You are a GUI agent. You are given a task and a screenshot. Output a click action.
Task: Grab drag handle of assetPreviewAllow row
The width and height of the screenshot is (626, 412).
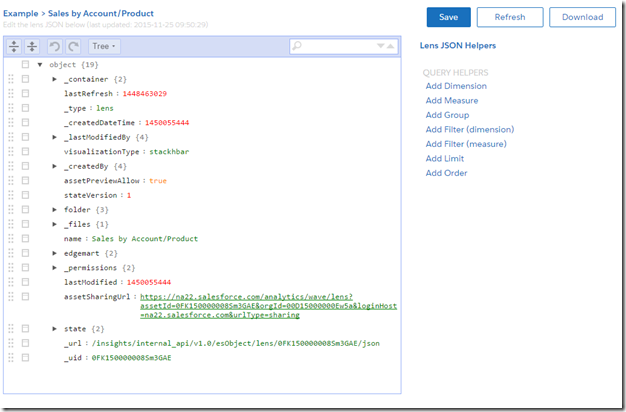[x=11, y=180]
